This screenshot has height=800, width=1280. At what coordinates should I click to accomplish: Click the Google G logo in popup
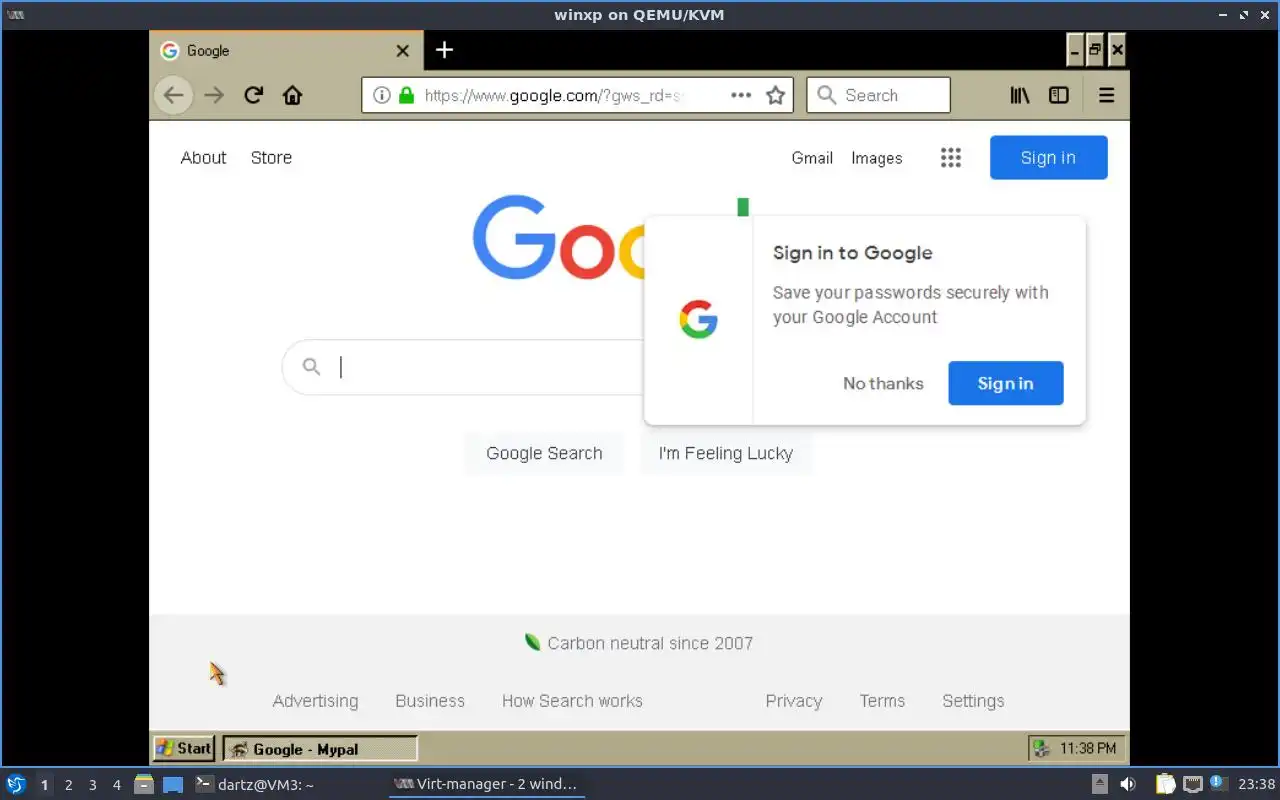coord(698,320)
